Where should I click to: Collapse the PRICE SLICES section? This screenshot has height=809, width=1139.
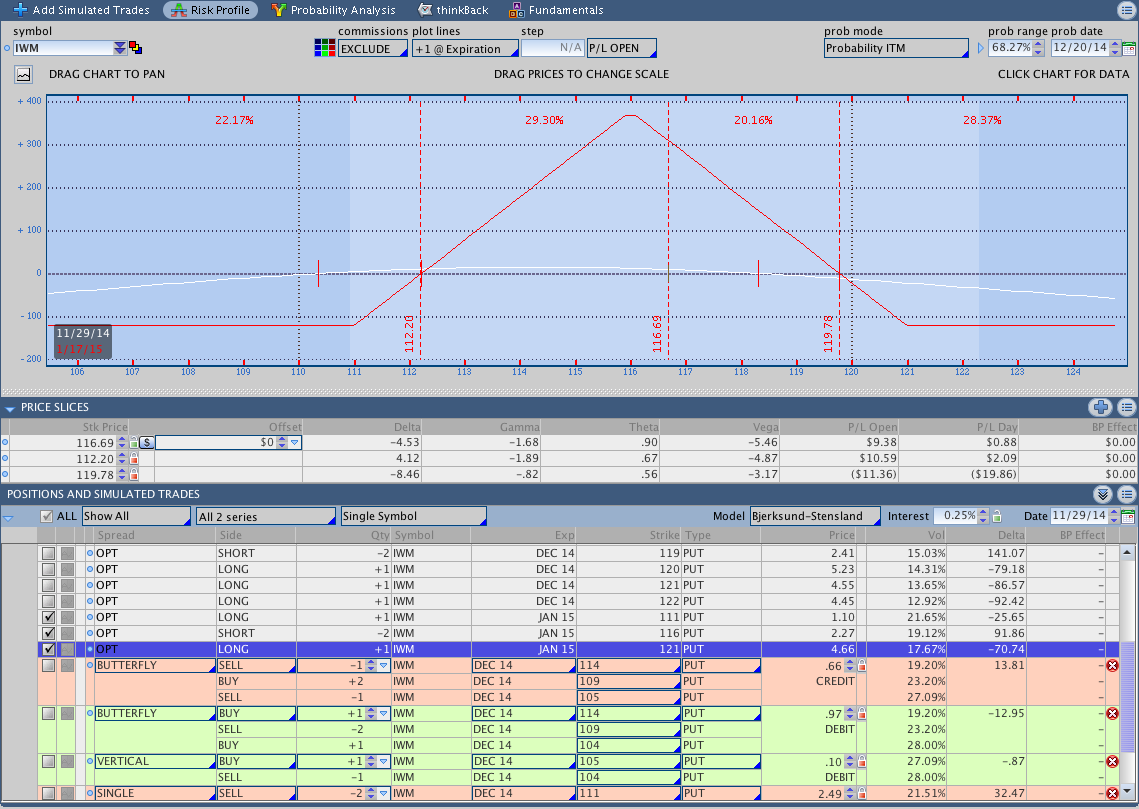[x=9, y=408]
